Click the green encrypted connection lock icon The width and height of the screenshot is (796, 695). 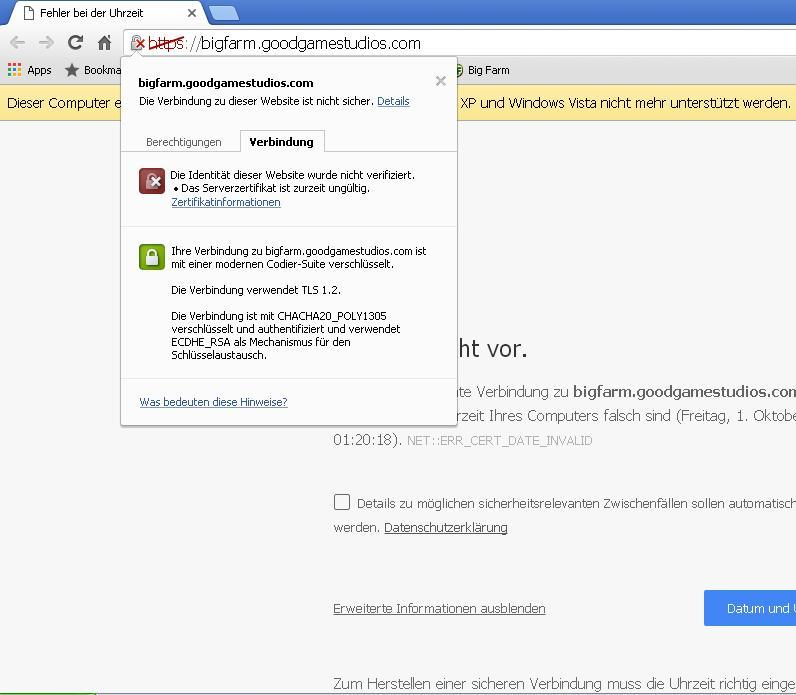tap(152, 257)
